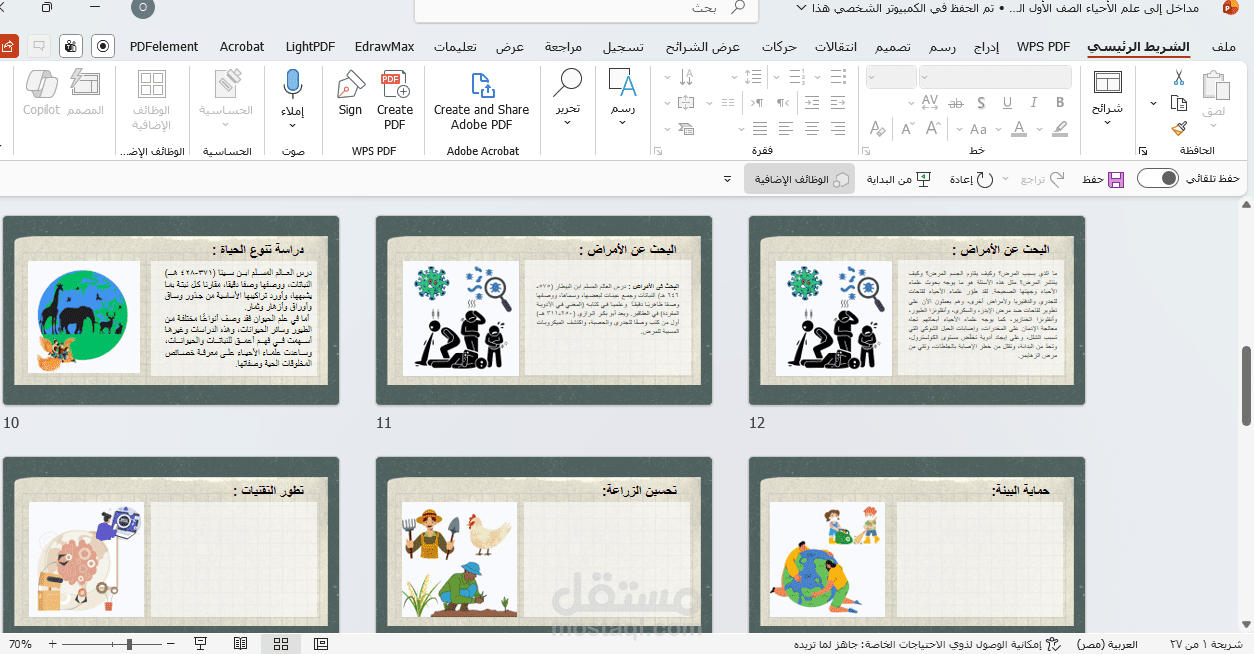Switch to the Insert (إدراج) tab
The width and height of the screenshot is (1254, 654).
tap(986, 47)
